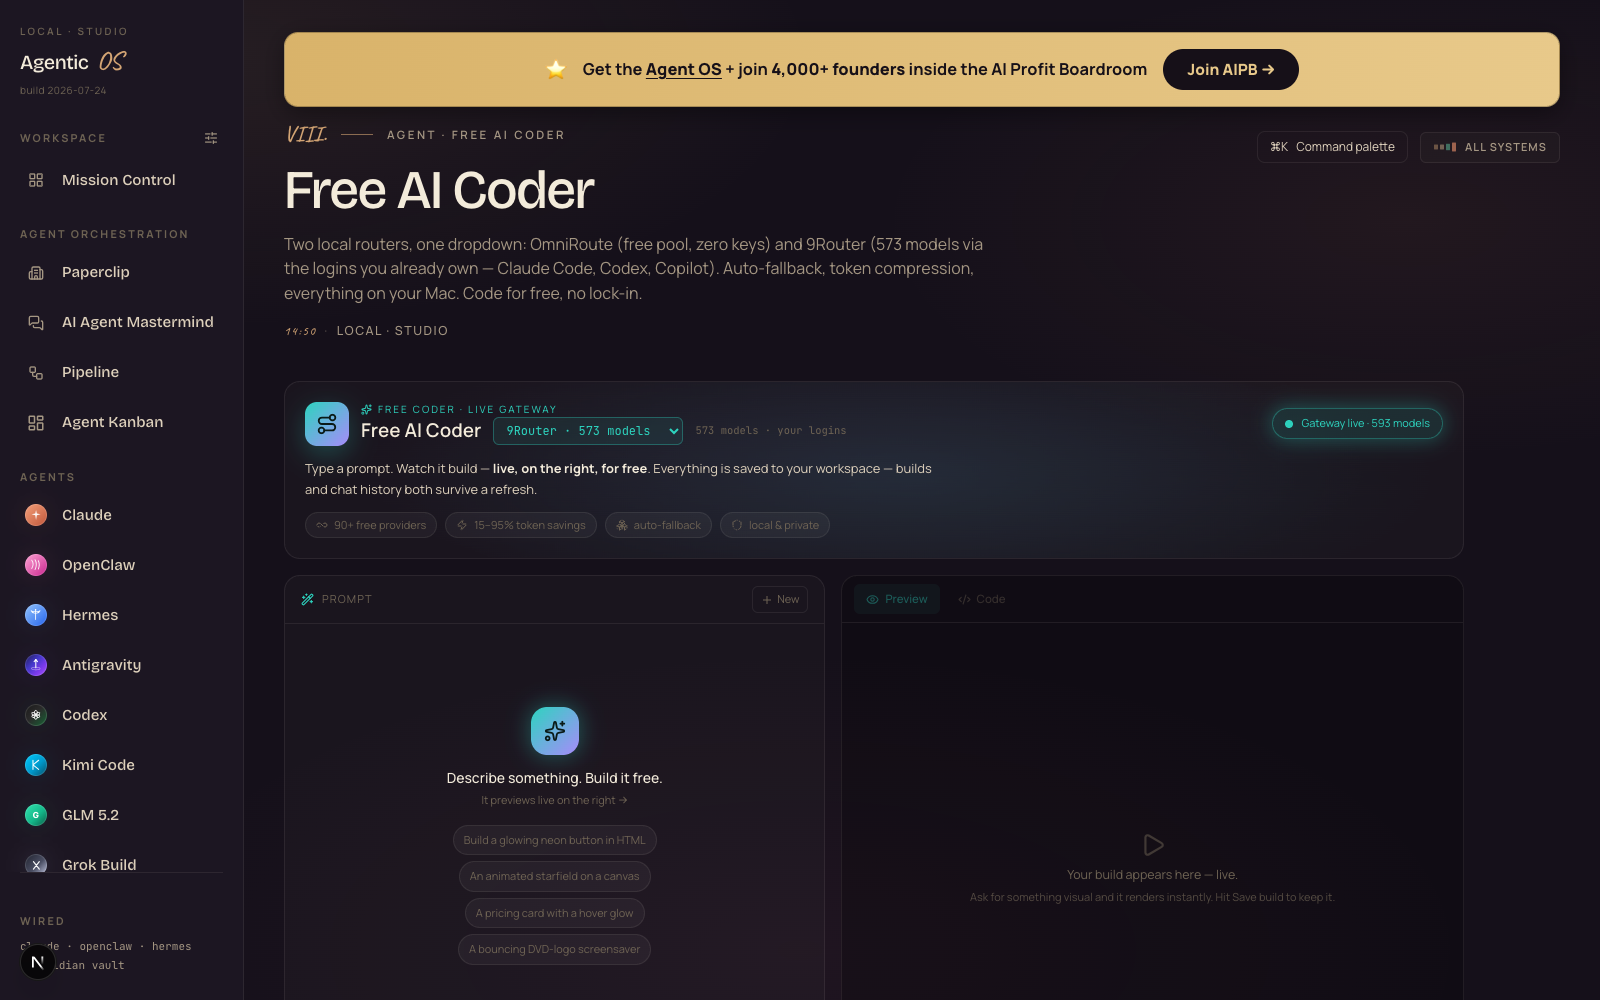Click the 'auto-fallback' chip

[x=658, y=525]
